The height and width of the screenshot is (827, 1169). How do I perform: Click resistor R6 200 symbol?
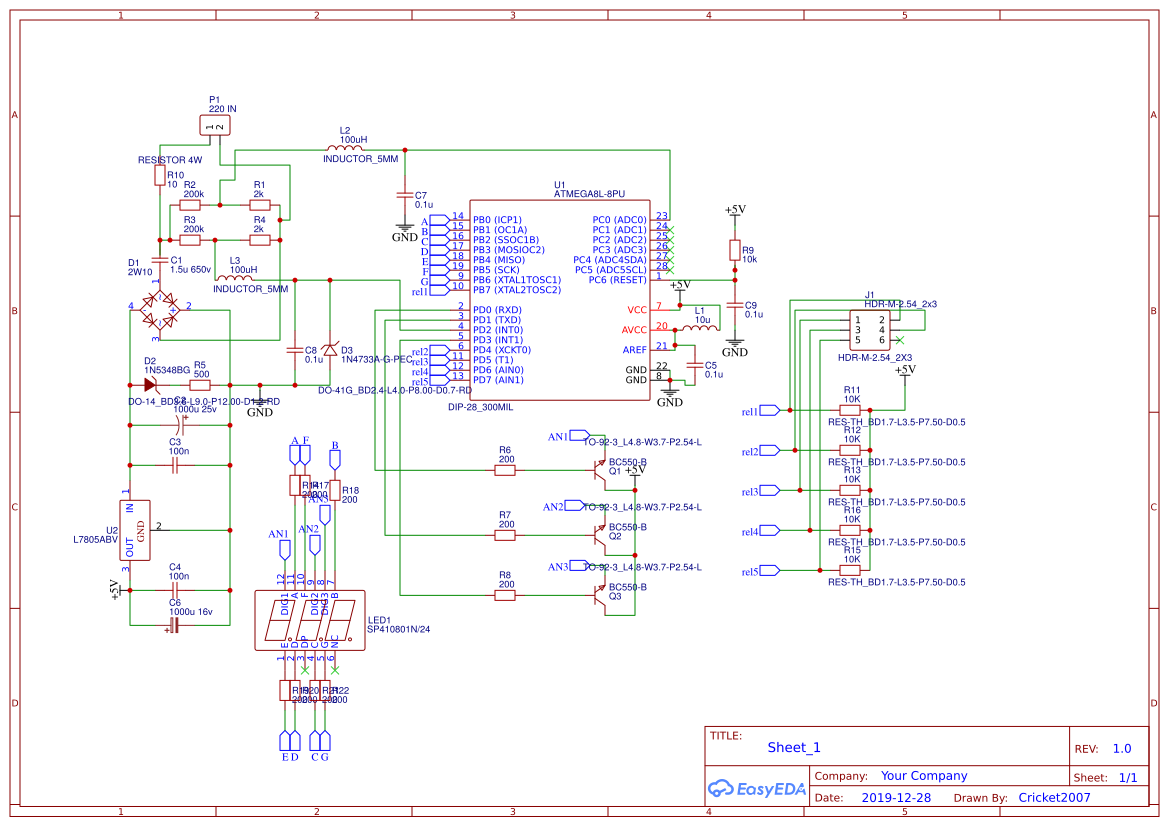pyautogui.click(x=505, y=471)
